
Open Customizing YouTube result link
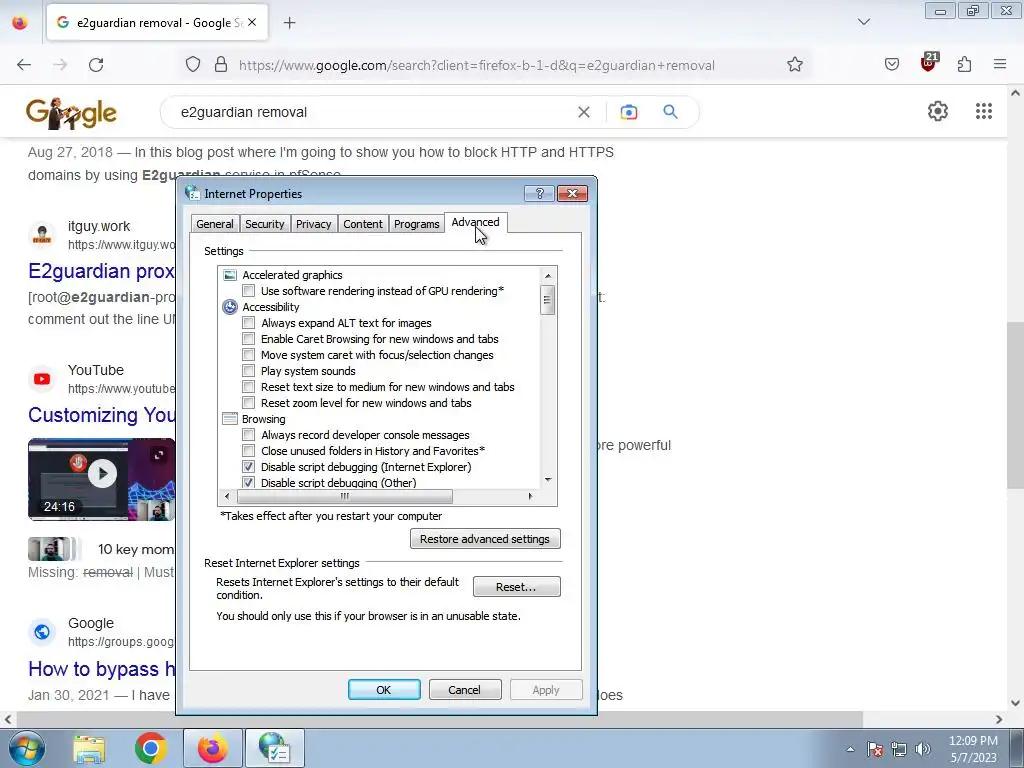point(101,415)
